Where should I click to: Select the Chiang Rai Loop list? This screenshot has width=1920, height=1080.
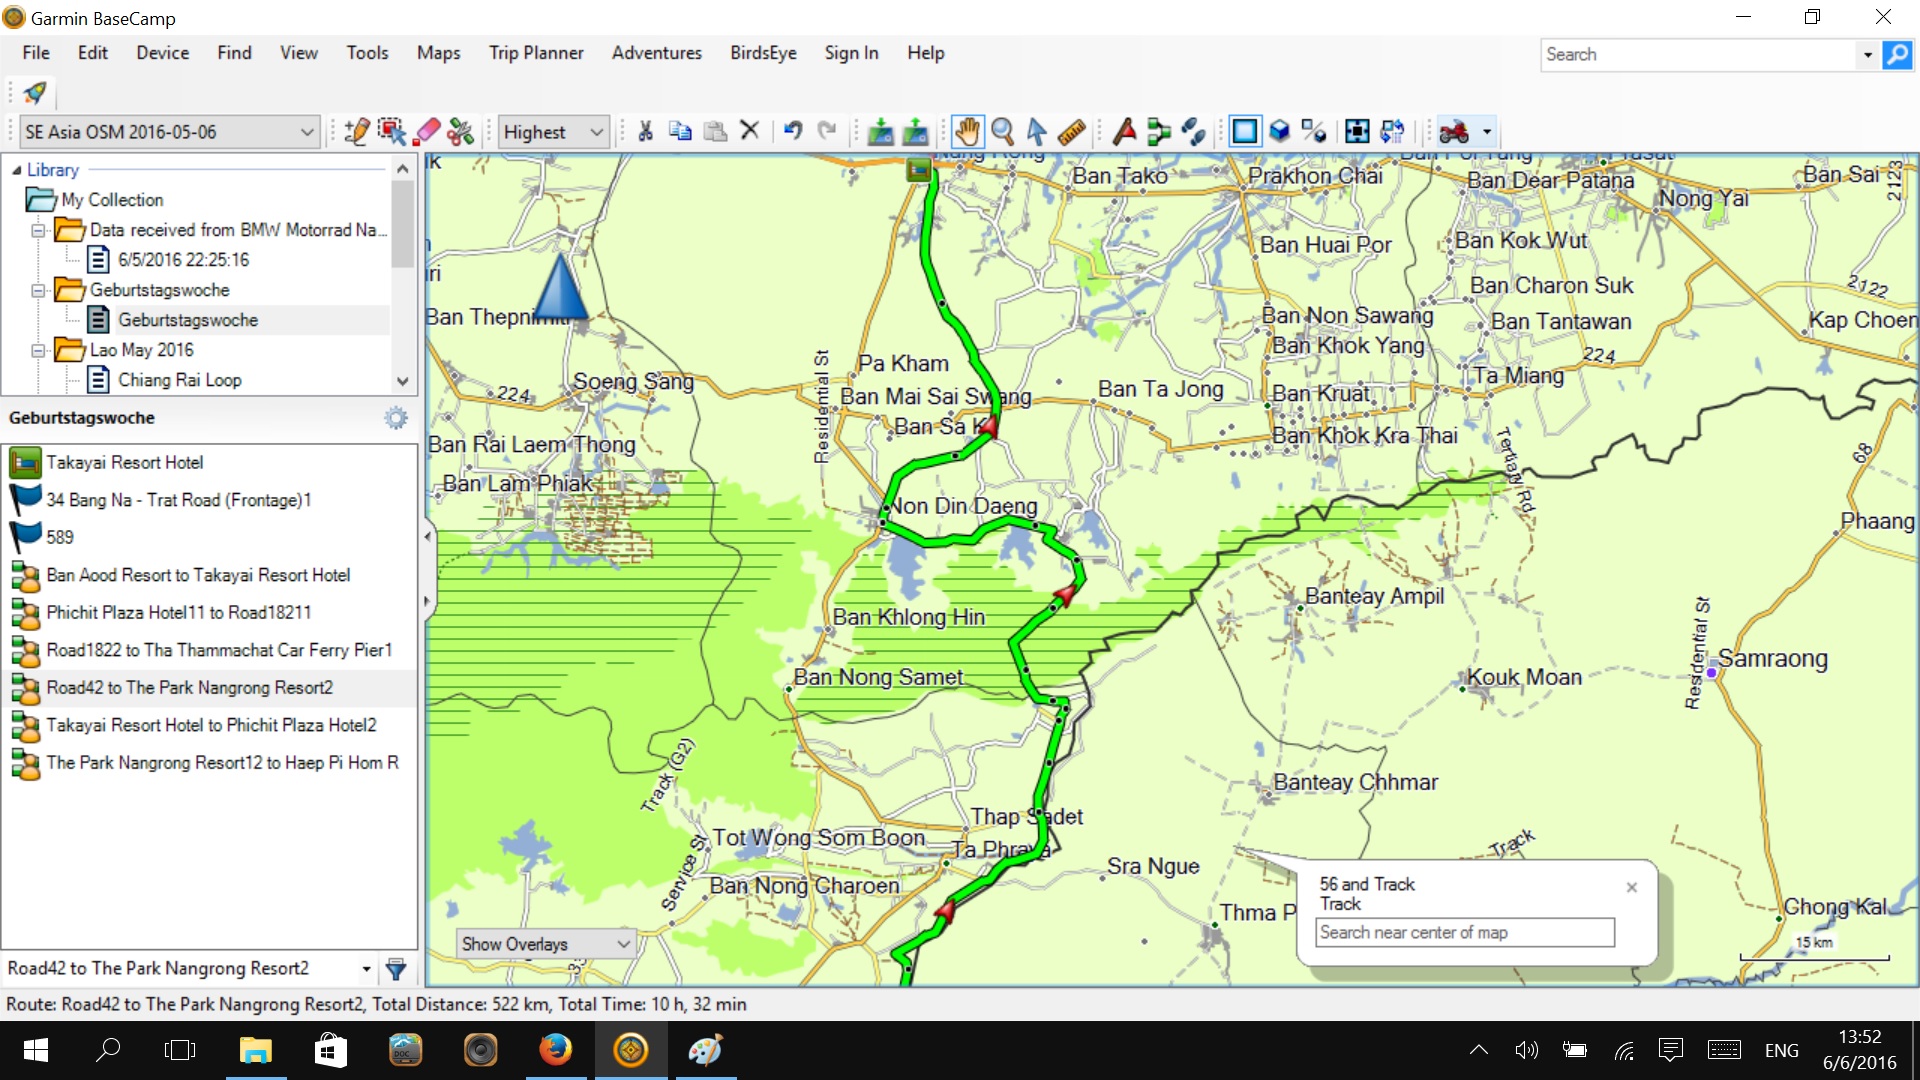(180, 380)
